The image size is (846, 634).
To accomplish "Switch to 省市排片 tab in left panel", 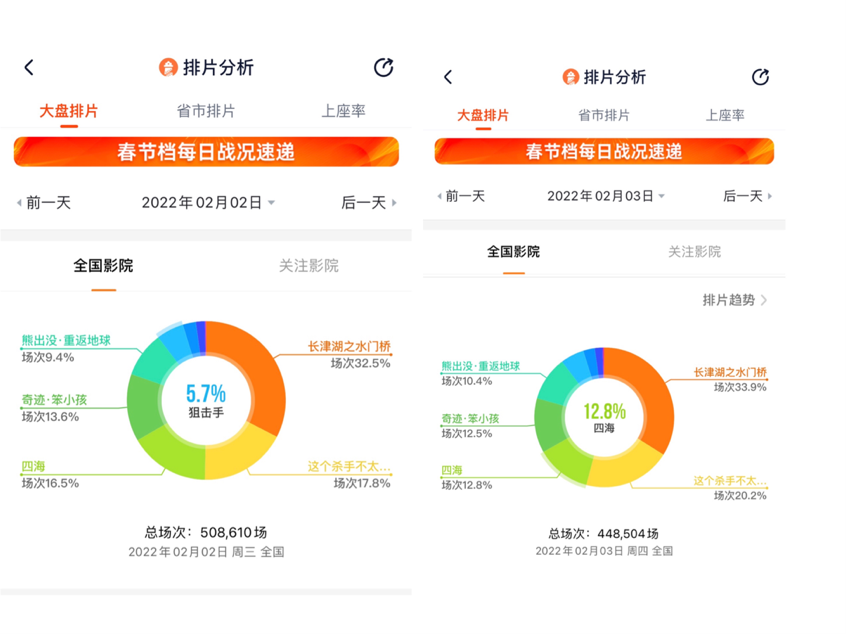I will tap(205, 112).
